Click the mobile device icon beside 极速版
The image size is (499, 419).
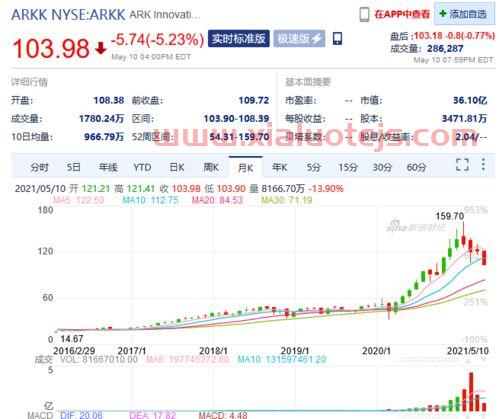(337, 39)
